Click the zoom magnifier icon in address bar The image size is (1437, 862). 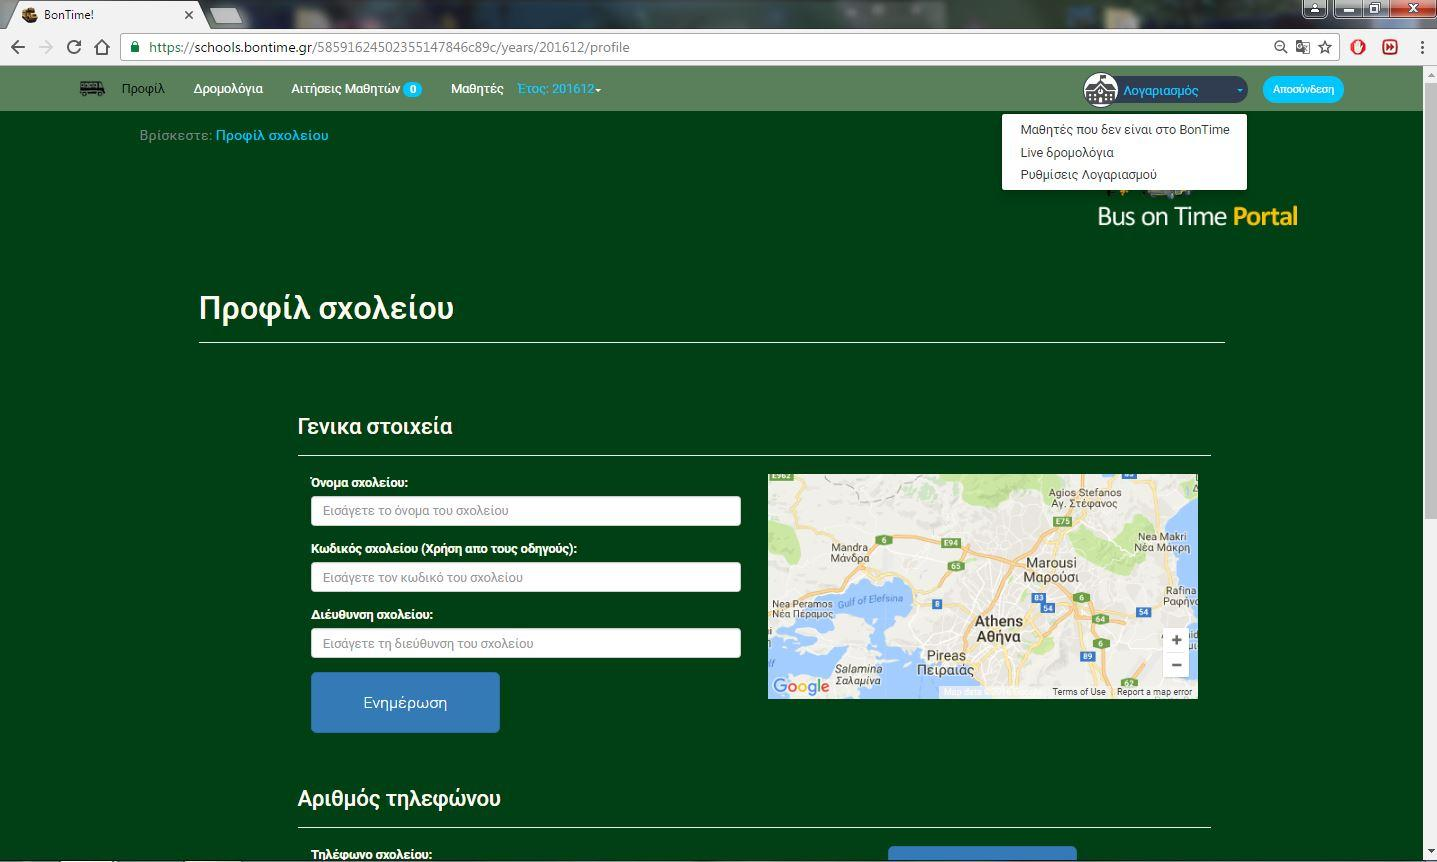tap(1280, 47)
